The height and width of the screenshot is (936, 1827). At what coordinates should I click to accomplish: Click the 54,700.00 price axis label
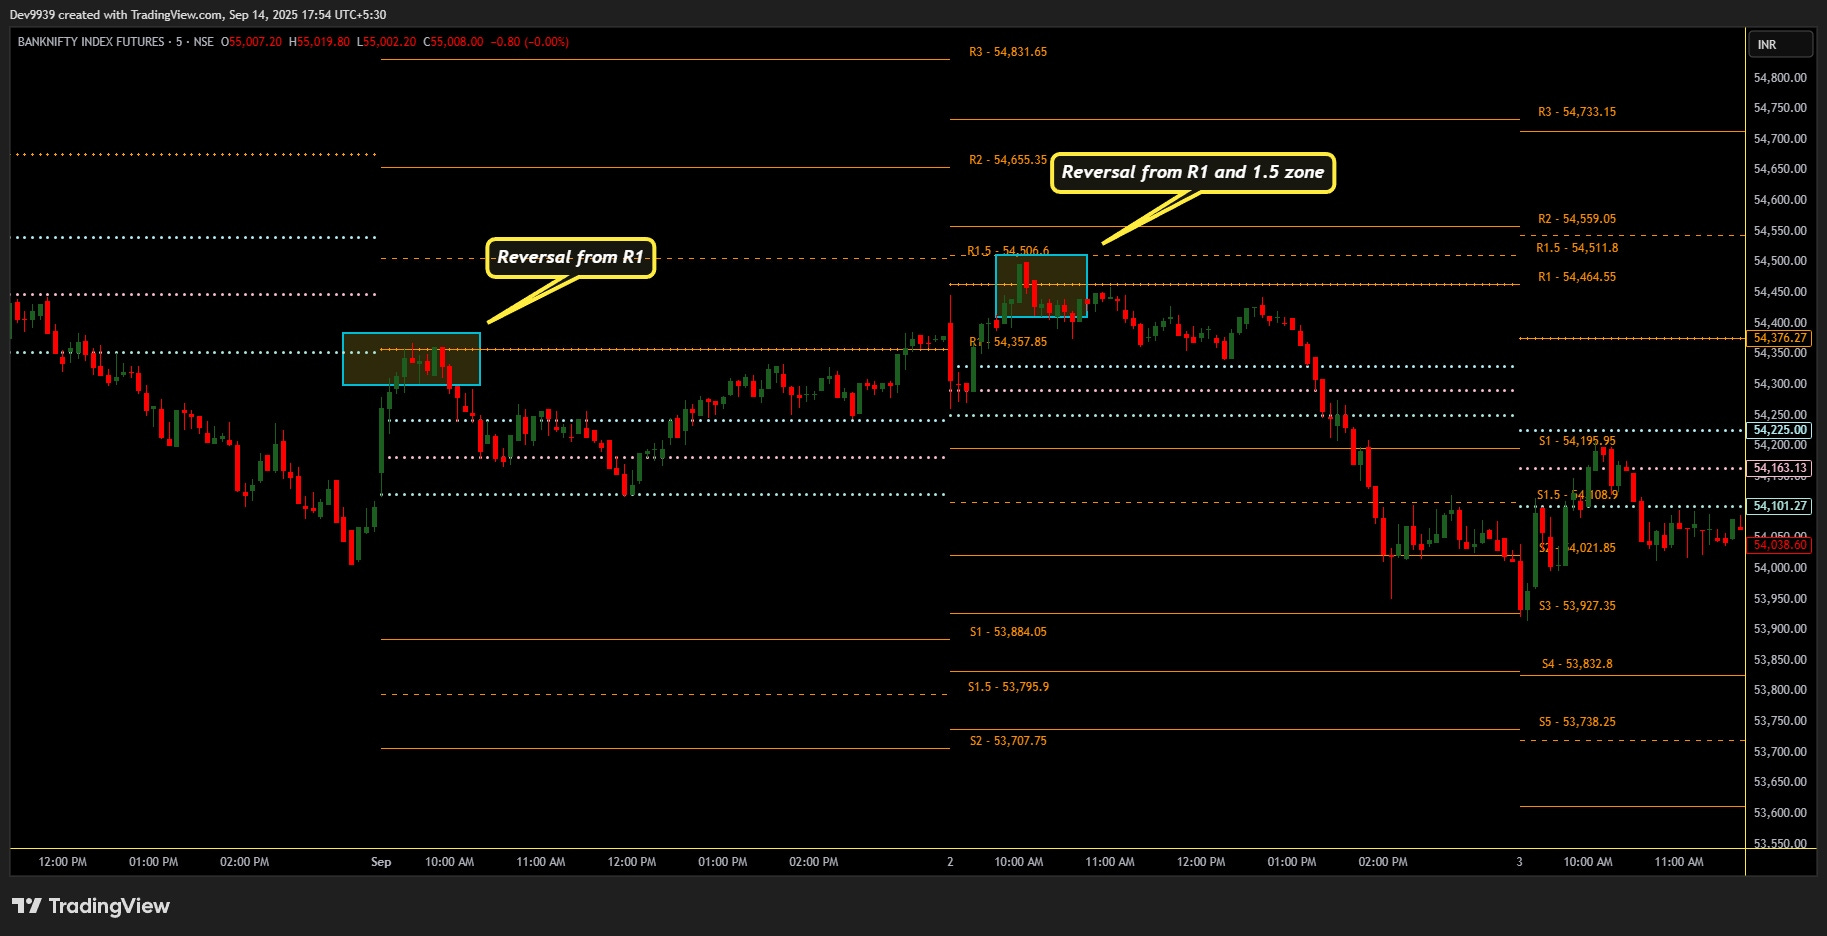[x=1780, y=139]
